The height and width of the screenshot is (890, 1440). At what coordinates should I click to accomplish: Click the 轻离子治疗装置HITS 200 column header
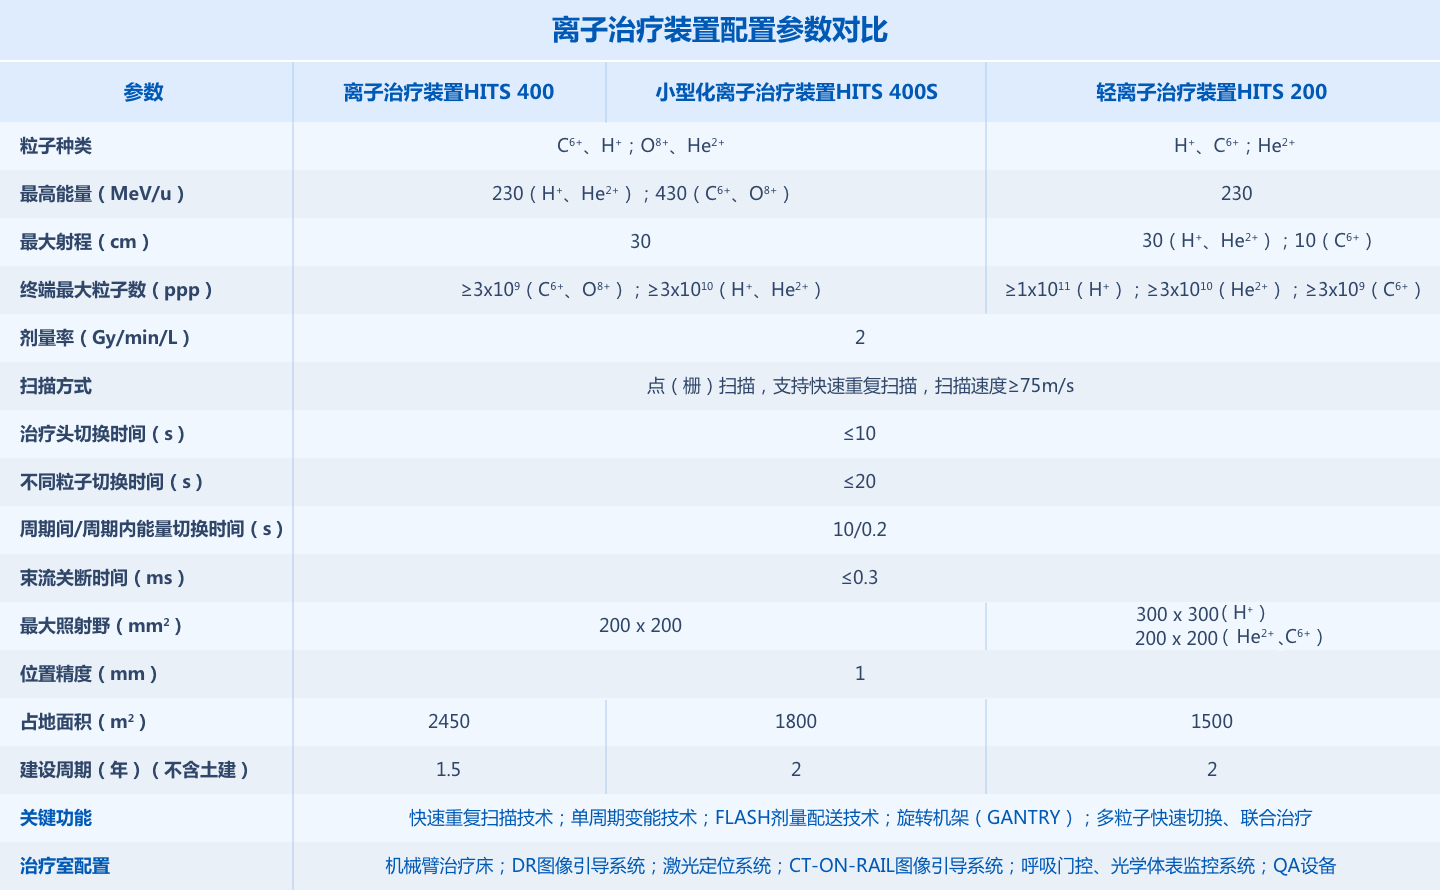click(x=1211, y=92)
